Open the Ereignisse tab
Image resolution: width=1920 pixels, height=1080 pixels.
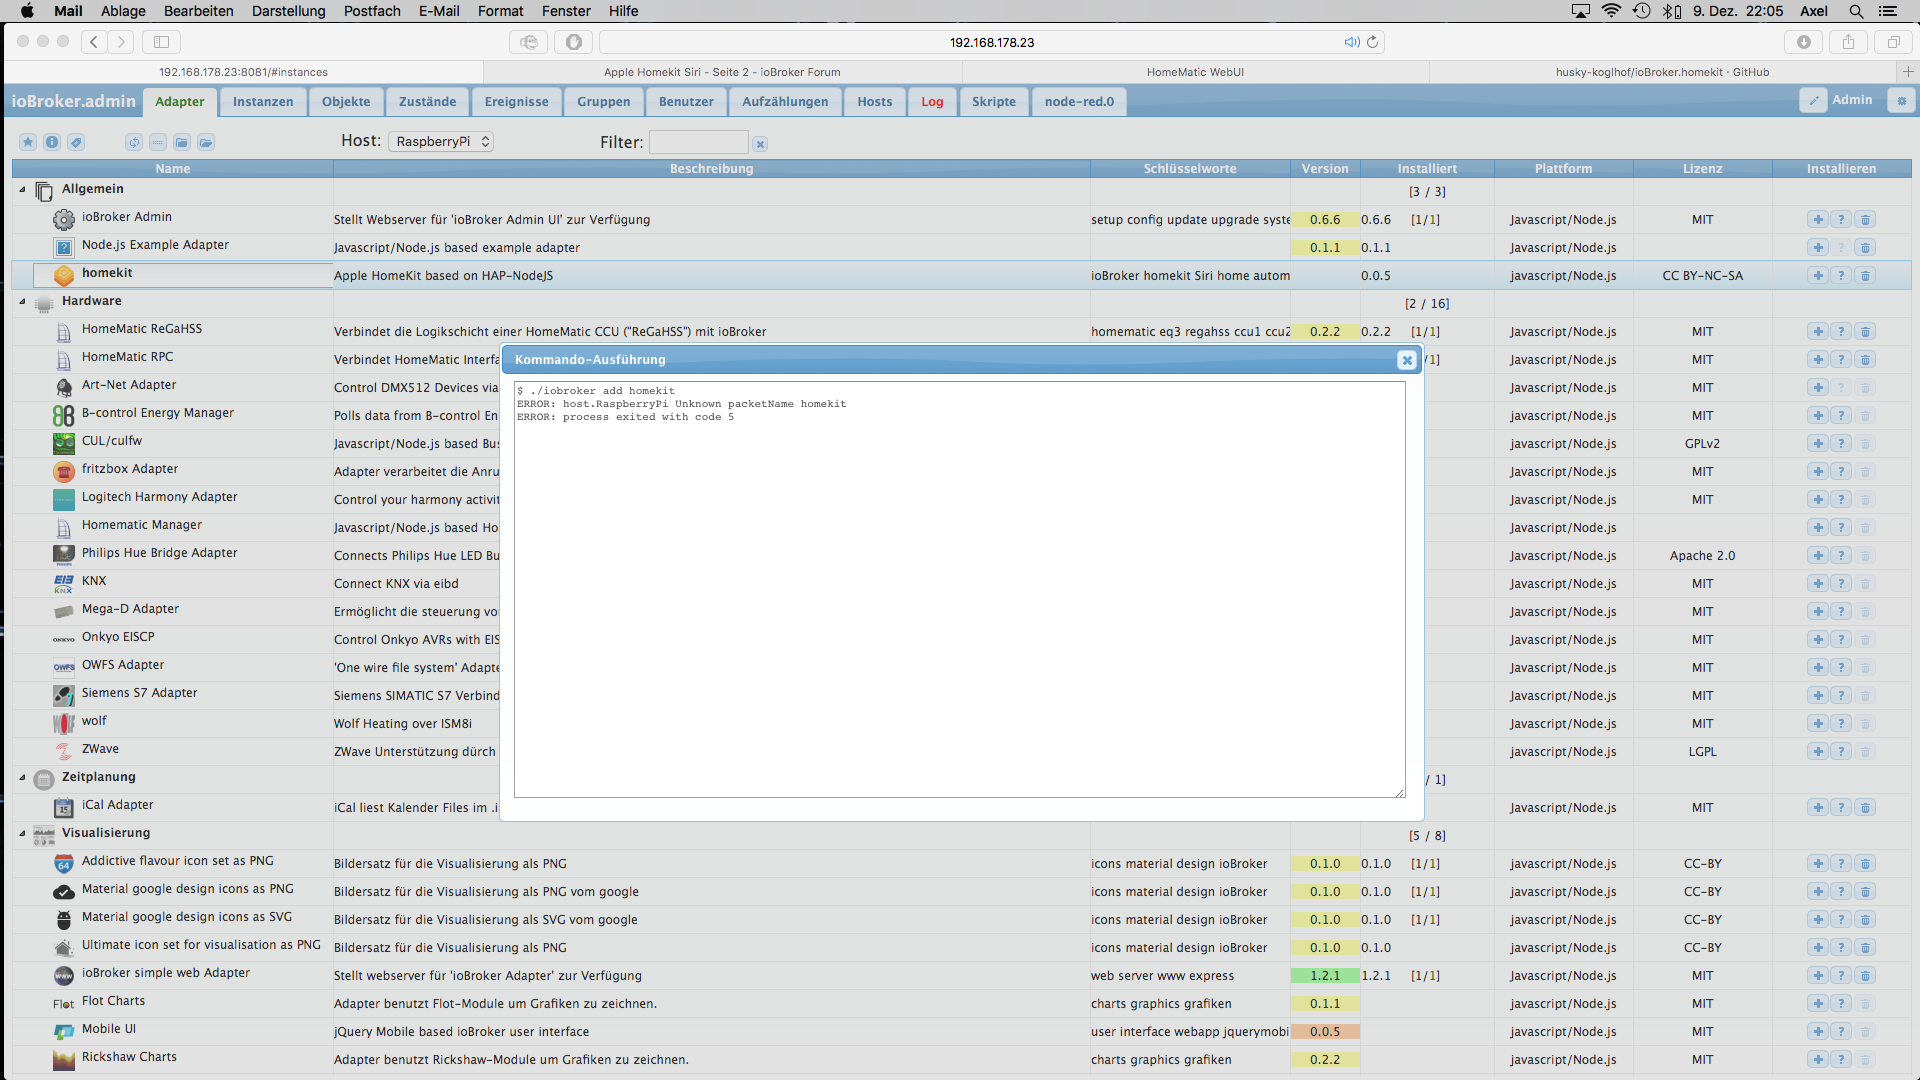point(516,102)
